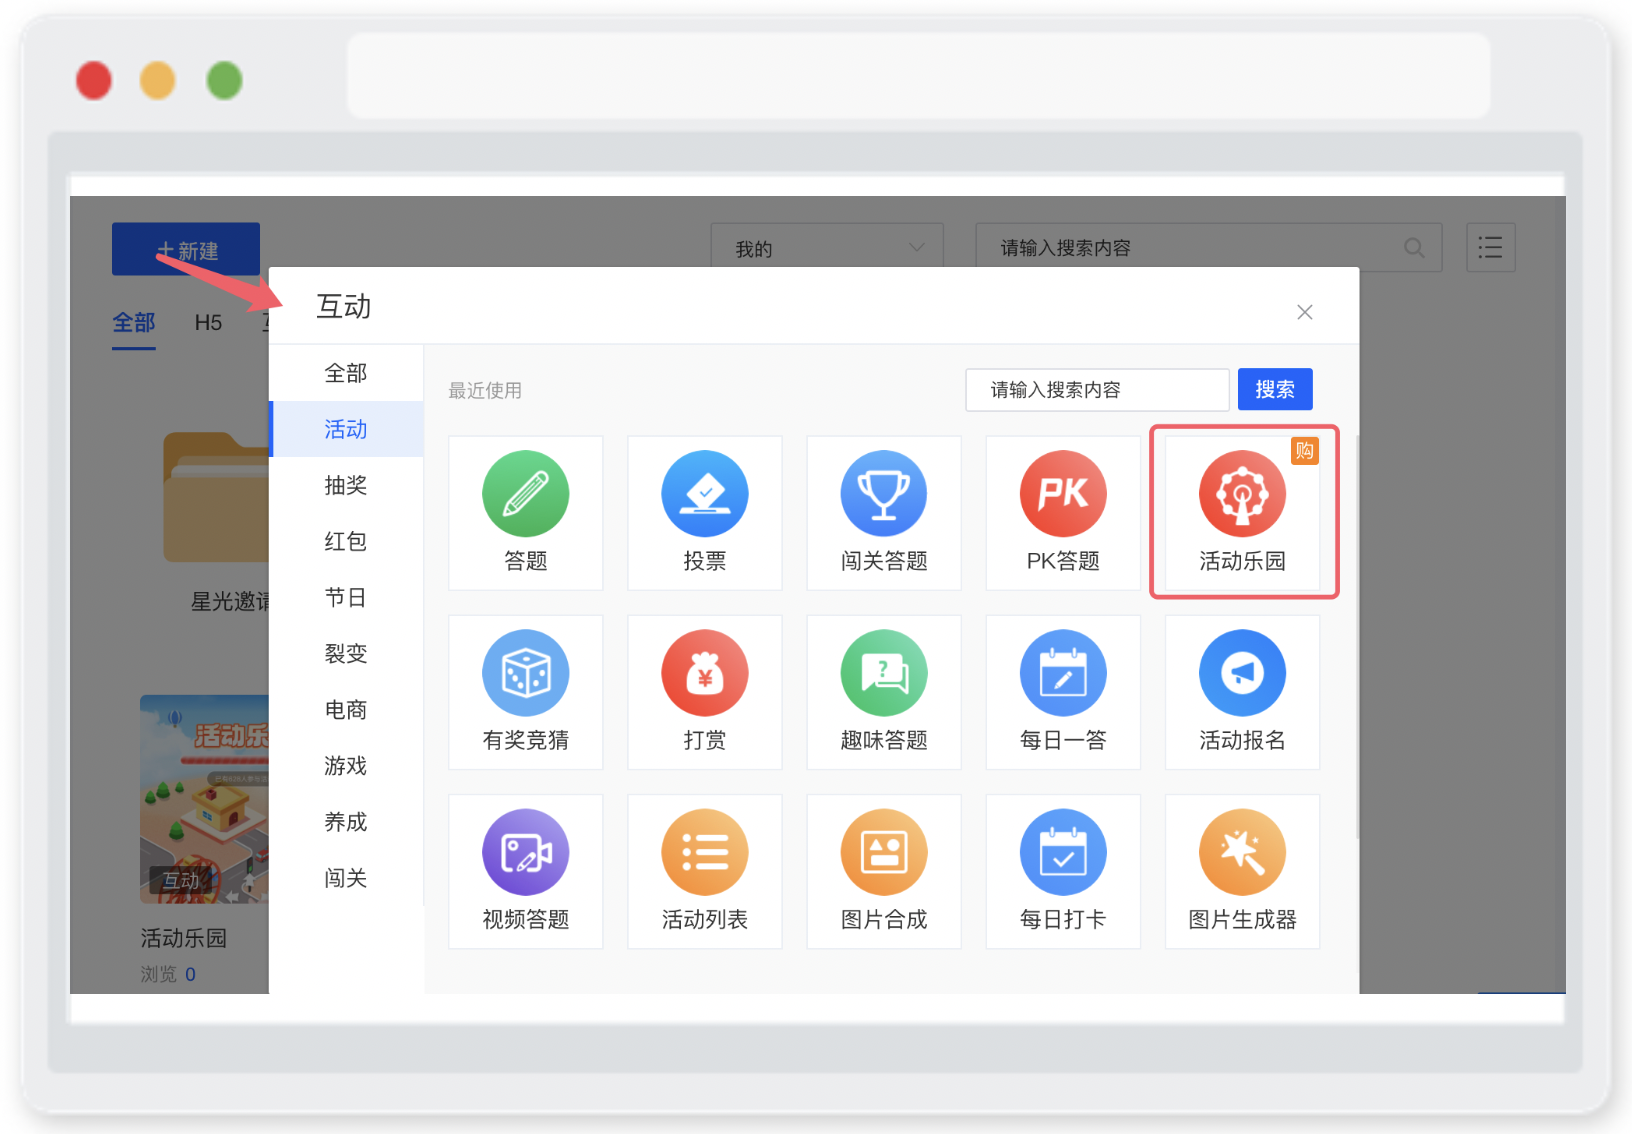This screenshot has height=1134, width=1632.
Task: Focus the dialog search input field
Action: 1097,389
